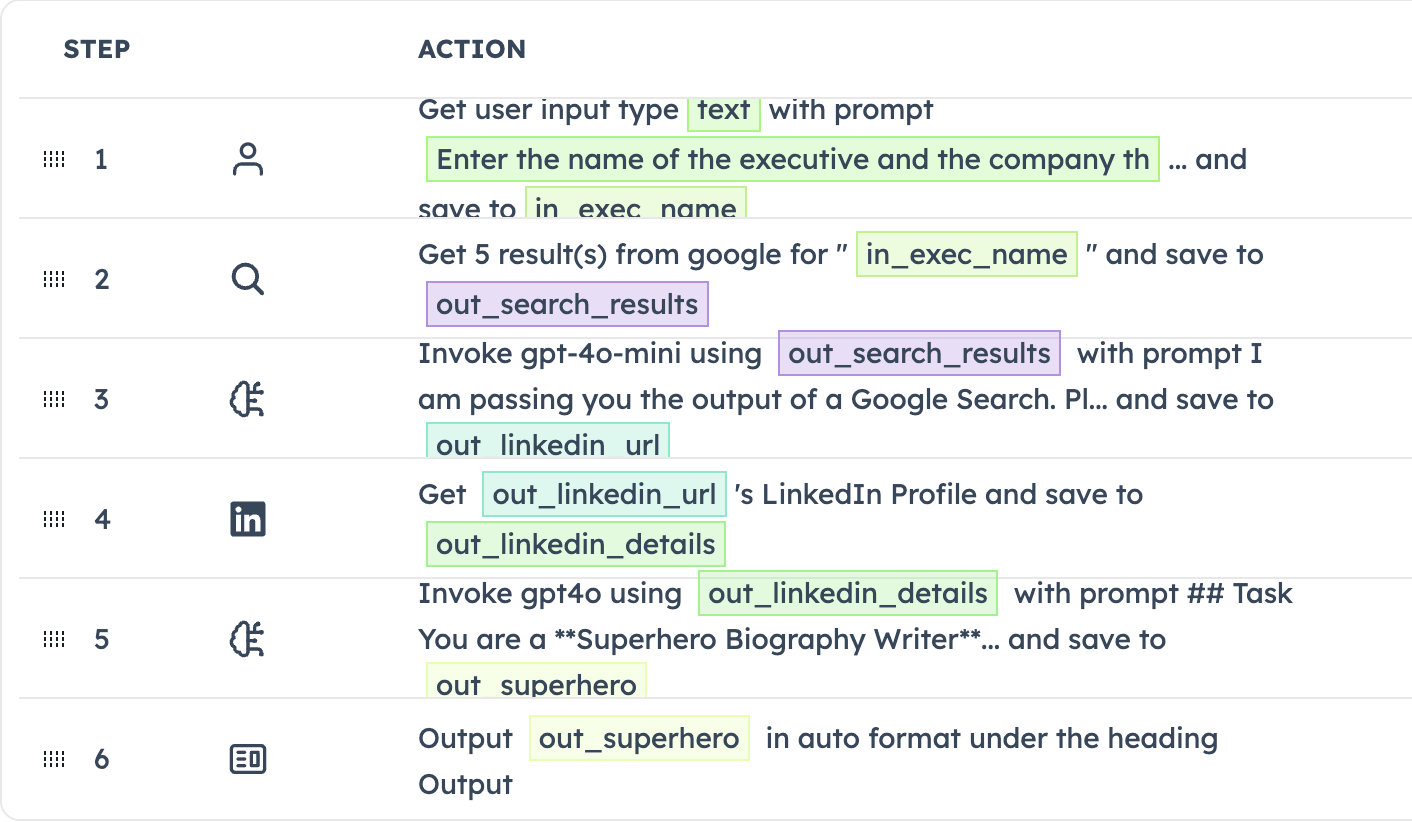Viewport: 1412px width, 822px height.
Task: Grab the drag handle for step 2
Action: pyautogui.click(x=54, y=279)
